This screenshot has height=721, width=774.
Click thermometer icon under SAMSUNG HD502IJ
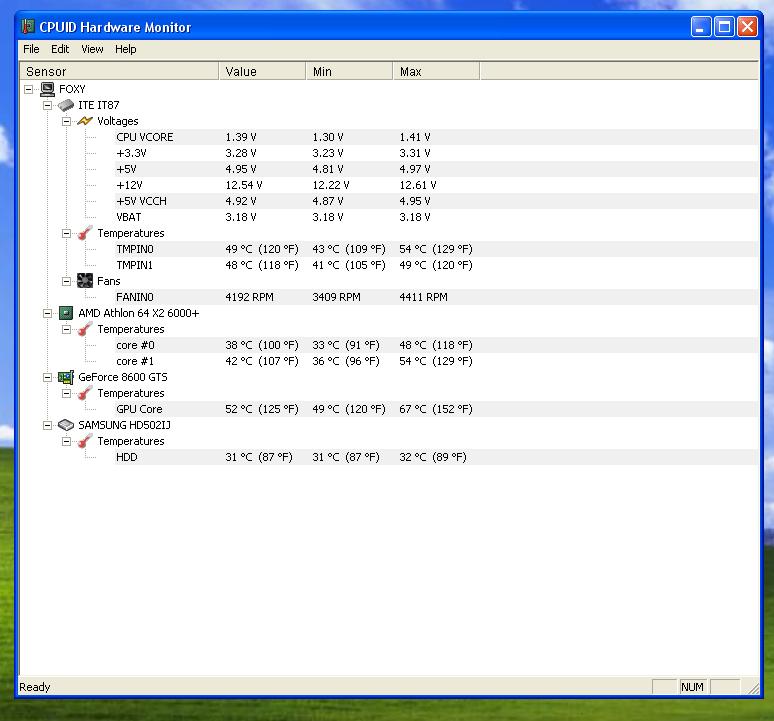(85, 441)
